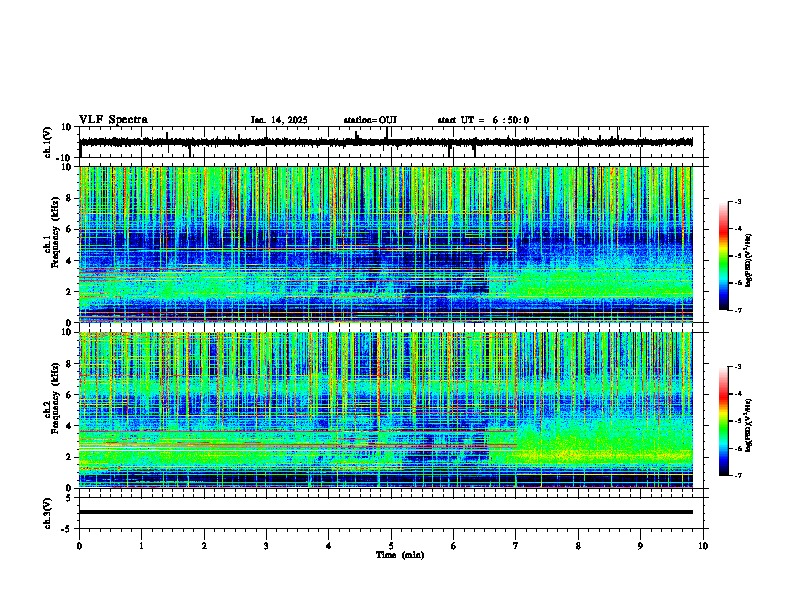The width and height of the screenshot is (792, 612).
Task: Click time axis tick label '7'
Action: point(516,546)
